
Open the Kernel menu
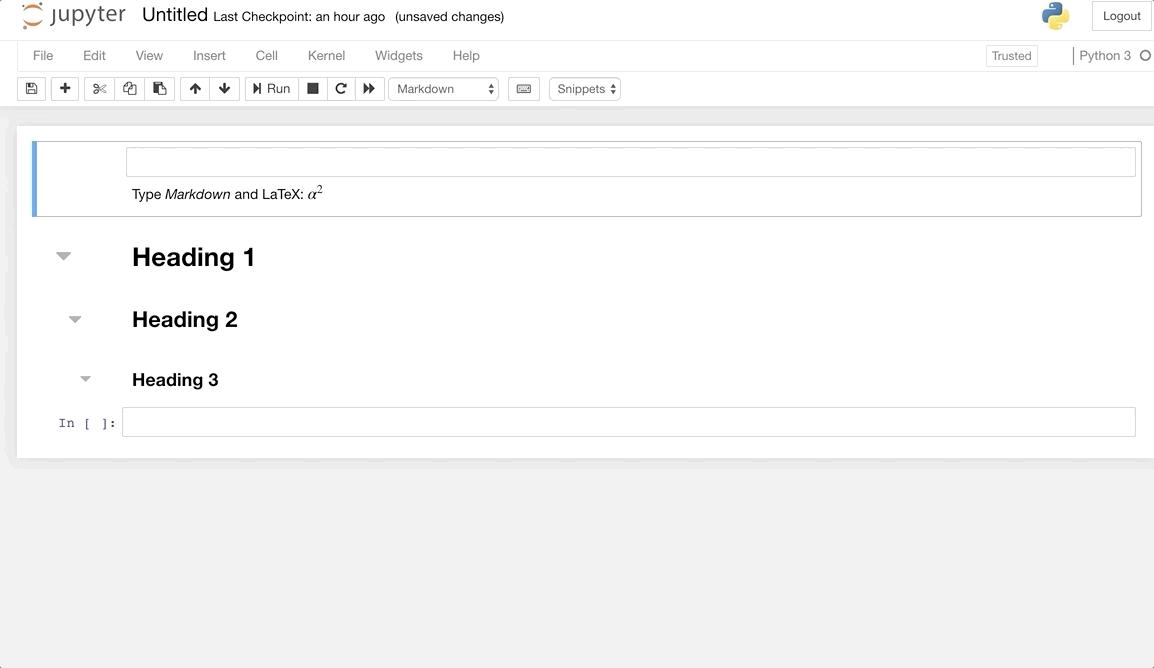point(326,56)
